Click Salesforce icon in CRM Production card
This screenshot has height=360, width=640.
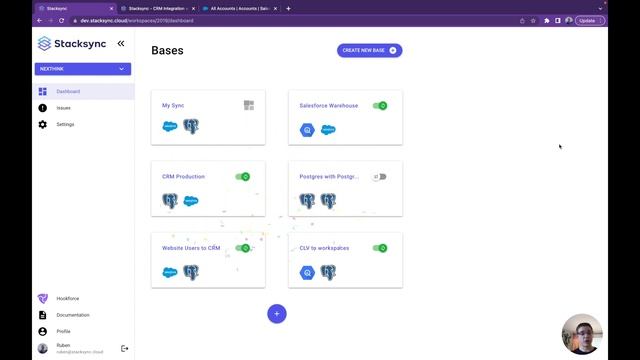pyautogui.click(x=191, y=201)
